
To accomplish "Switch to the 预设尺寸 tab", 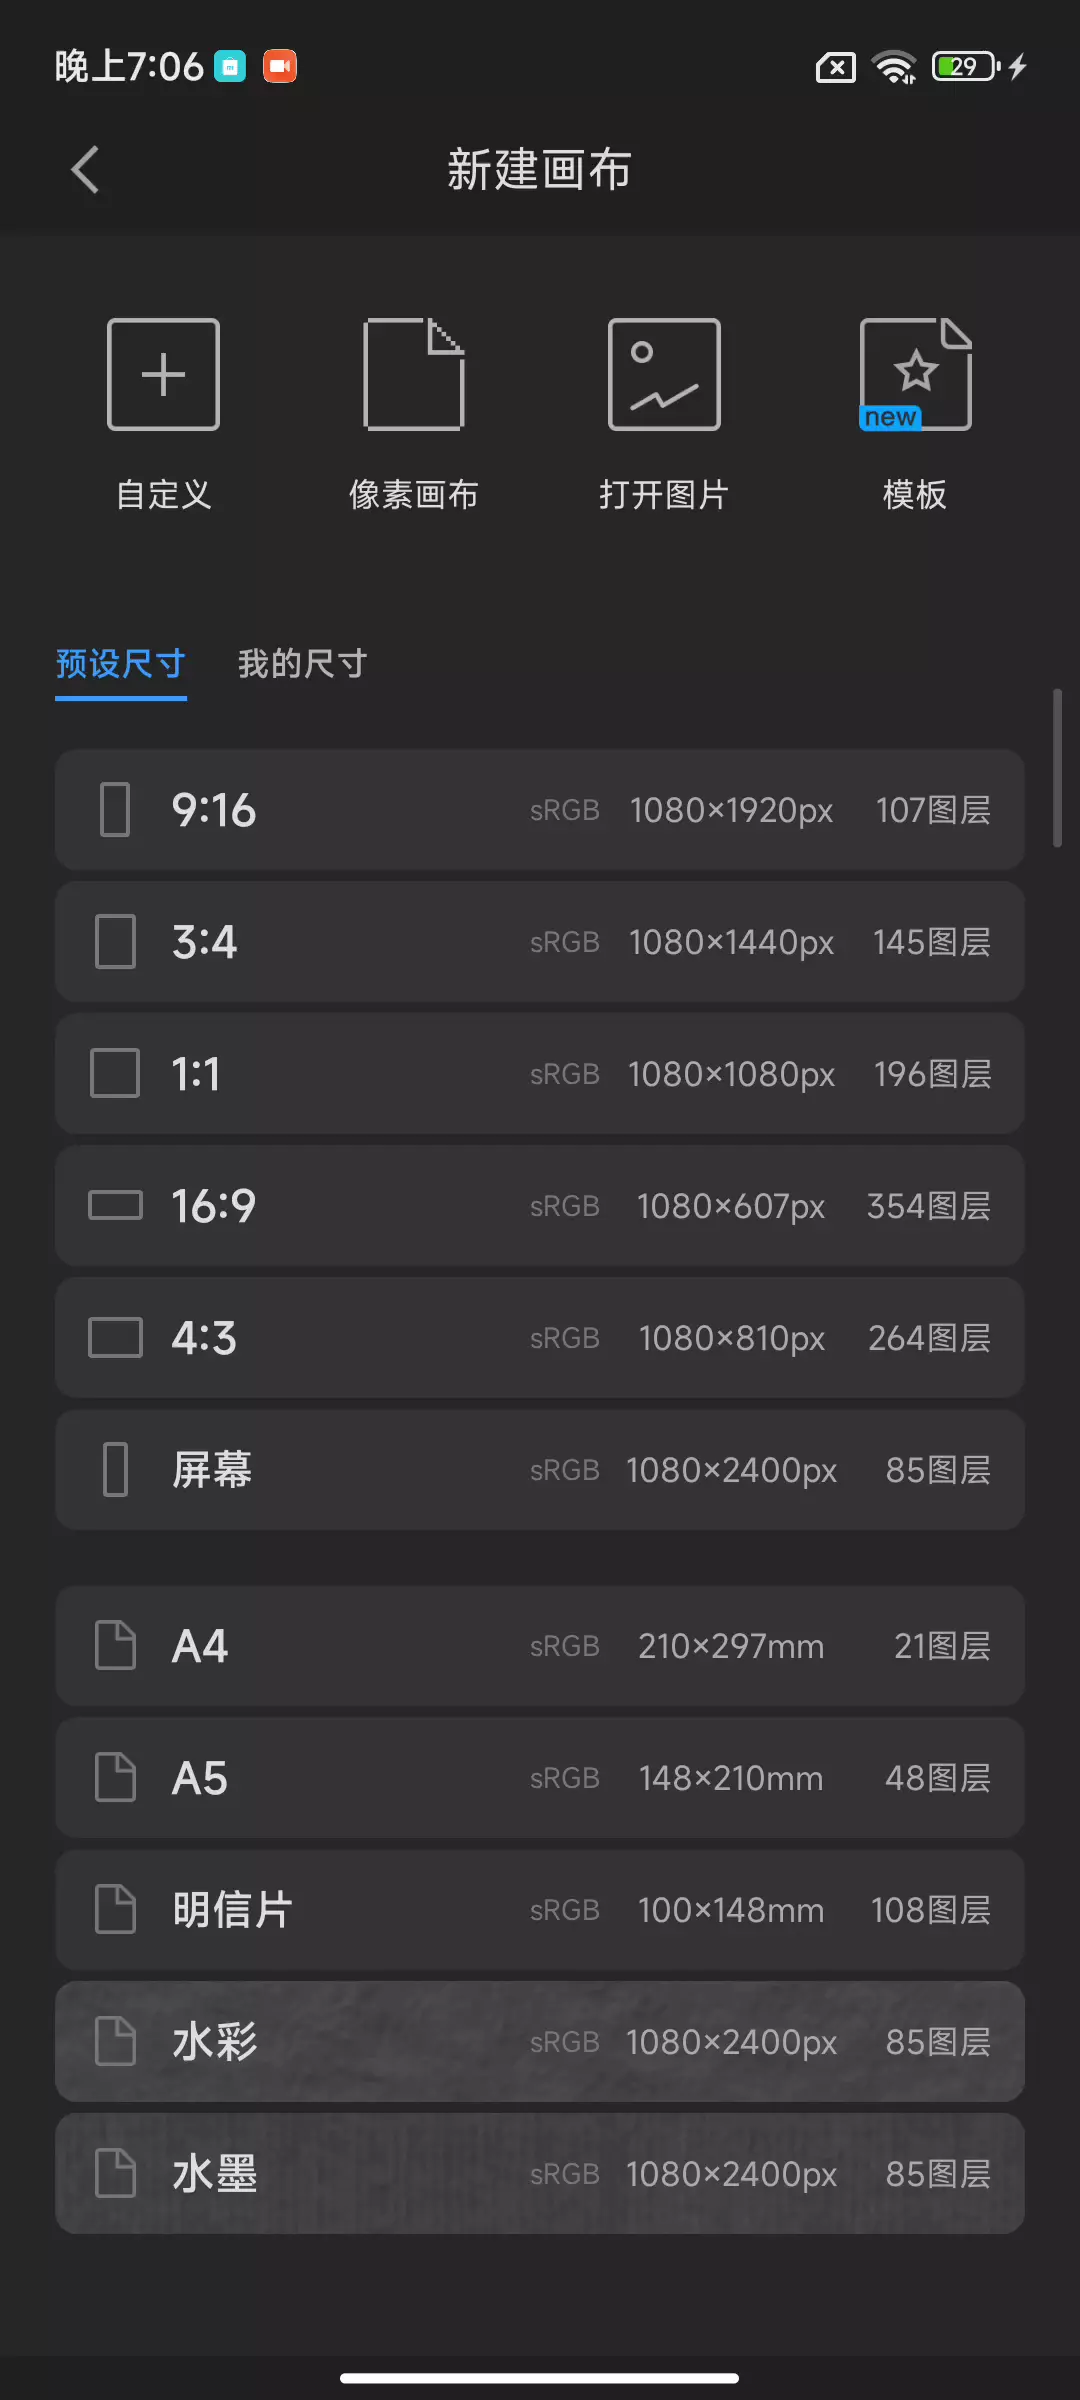I will click(x=121, y=664).
